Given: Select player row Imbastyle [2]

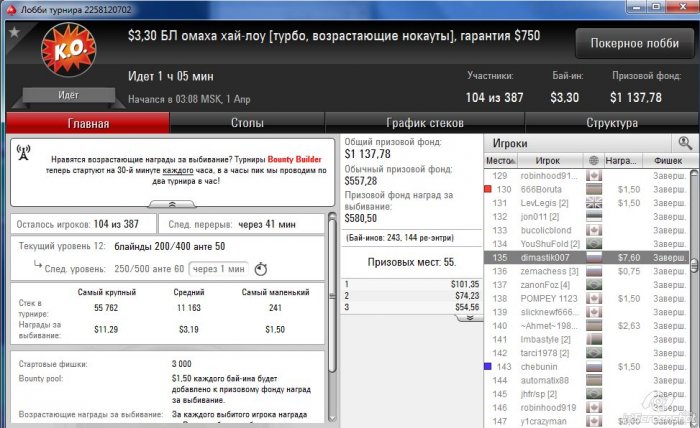Looking at the screenshot, I should pyautogui.click(x=586, y=339).
